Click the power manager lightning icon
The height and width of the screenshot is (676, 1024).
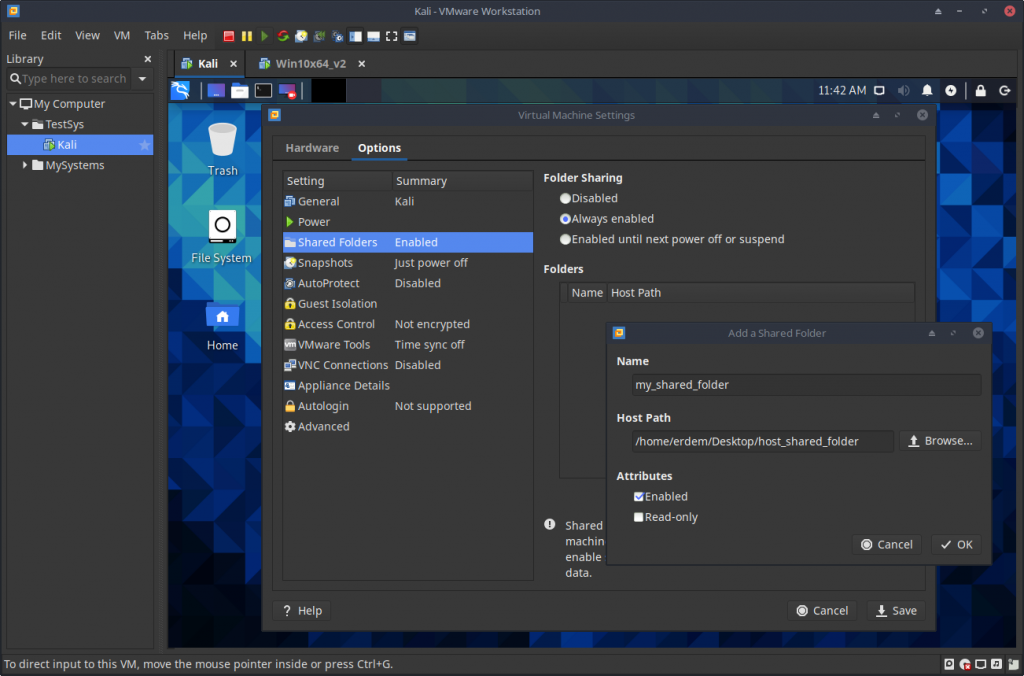tap(951, 91)
